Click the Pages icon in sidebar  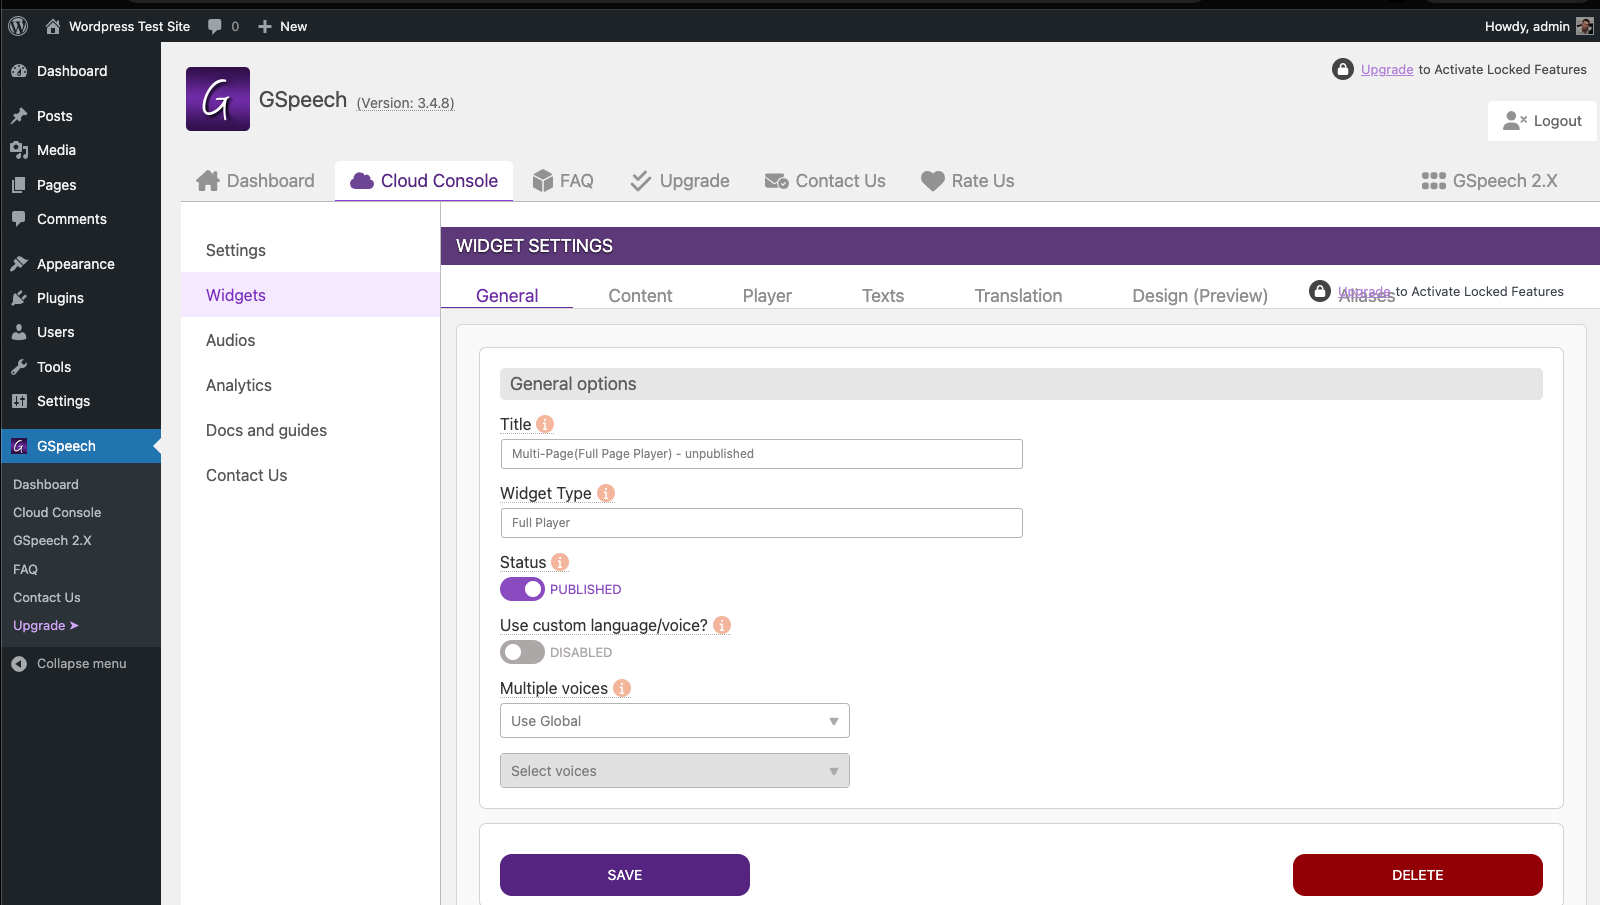click(x=19, y=185)
